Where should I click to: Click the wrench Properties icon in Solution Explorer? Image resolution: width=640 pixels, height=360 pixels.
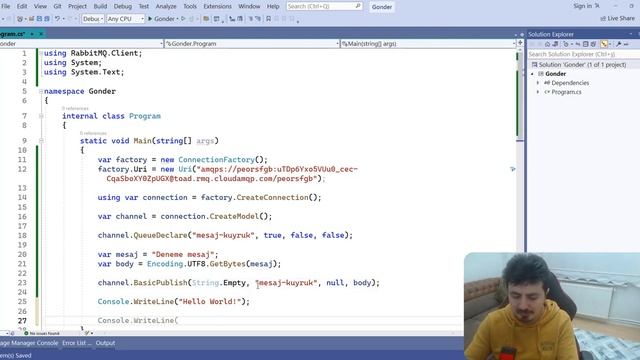[618, 44]
